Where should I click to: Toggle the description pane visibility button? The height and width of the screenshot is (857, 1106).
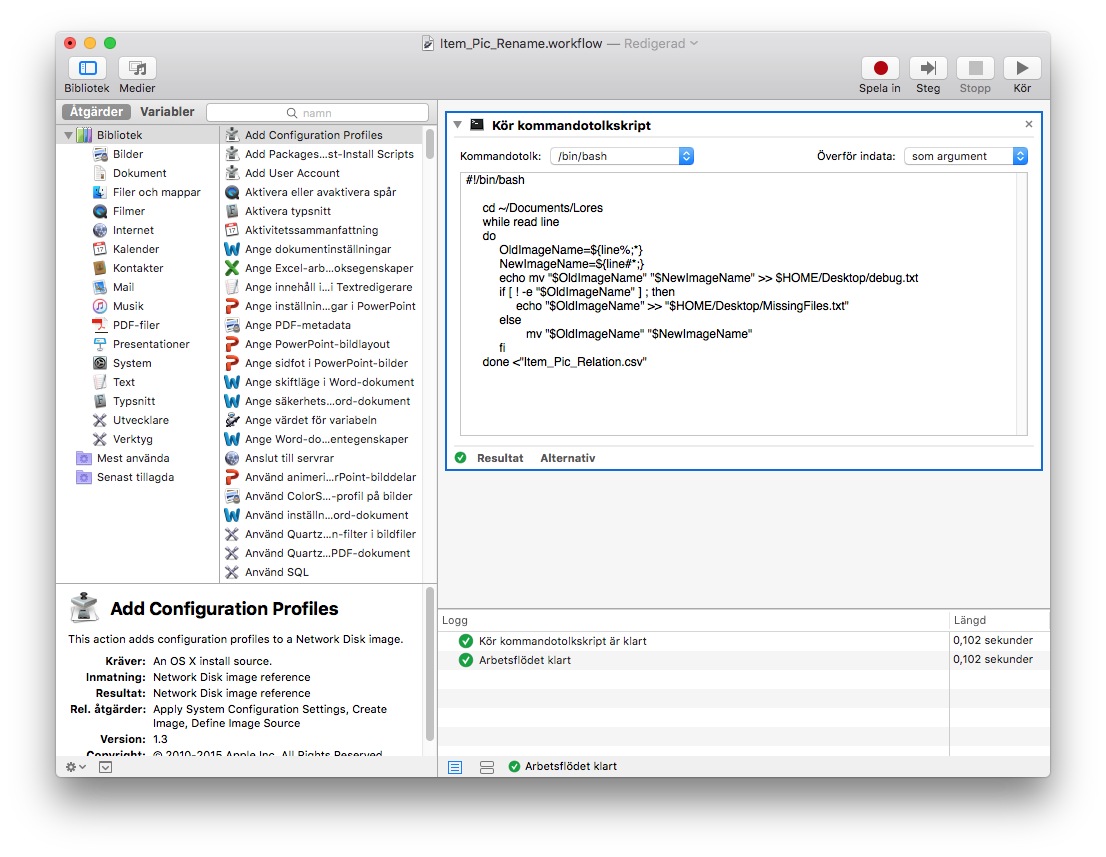(x=106, y=767)
